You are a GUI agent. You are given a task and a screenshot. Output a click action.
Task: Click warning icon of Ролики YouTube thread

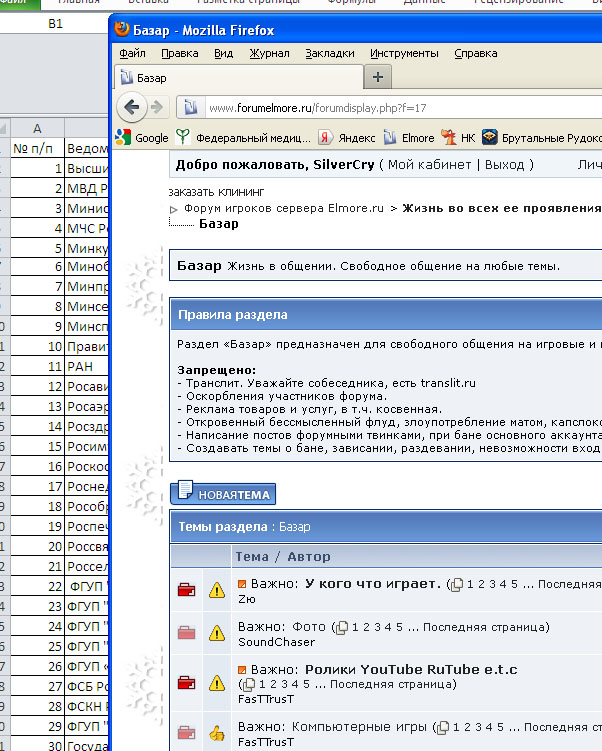coord(216,683)
